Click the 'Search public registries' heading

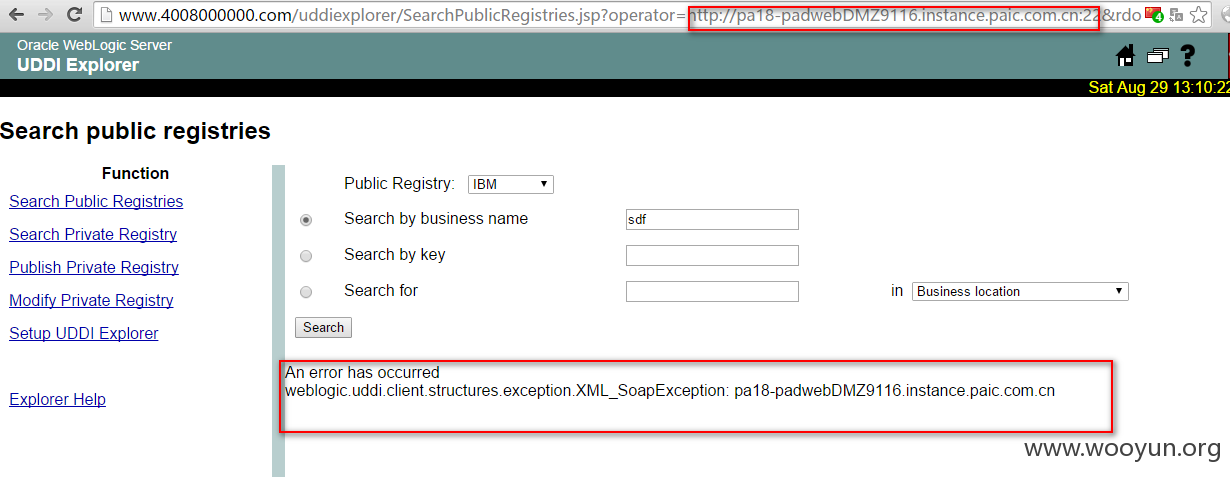coord(135,131)
